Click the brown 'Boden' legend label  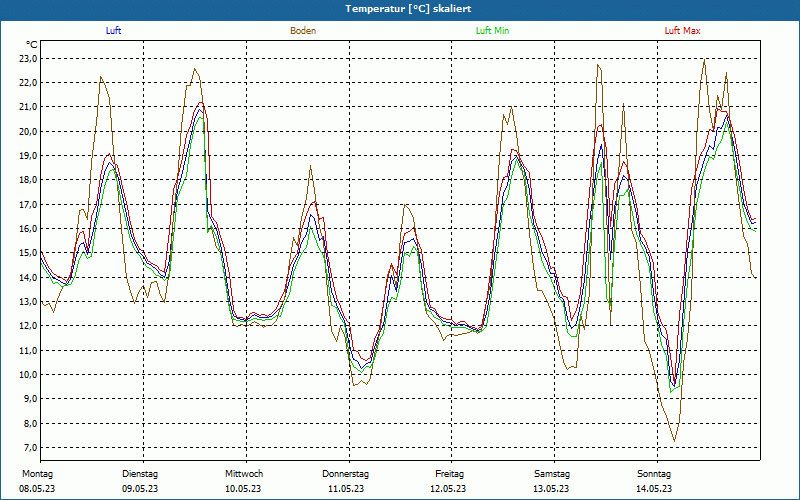(x=303, y=31)
